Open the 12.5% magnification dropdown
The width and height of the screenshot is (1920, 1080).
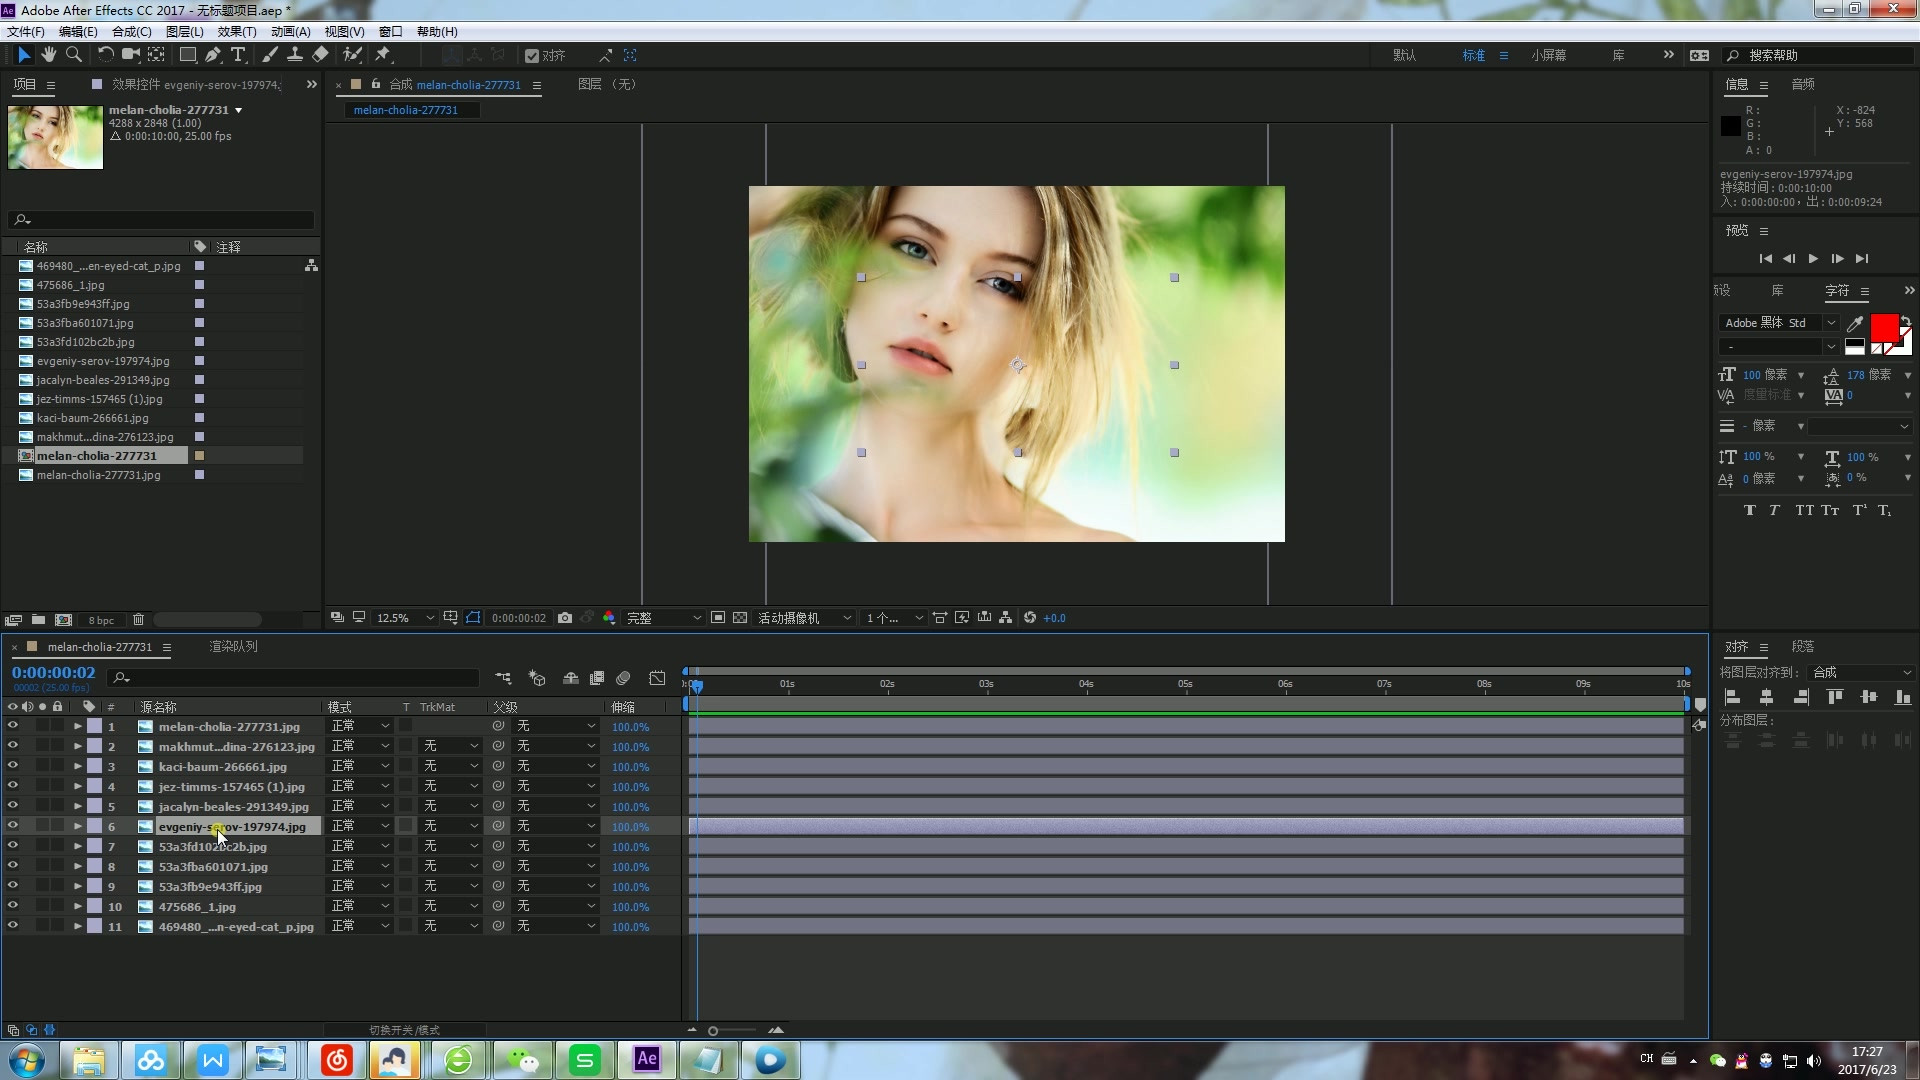click(x=404, y=618)
